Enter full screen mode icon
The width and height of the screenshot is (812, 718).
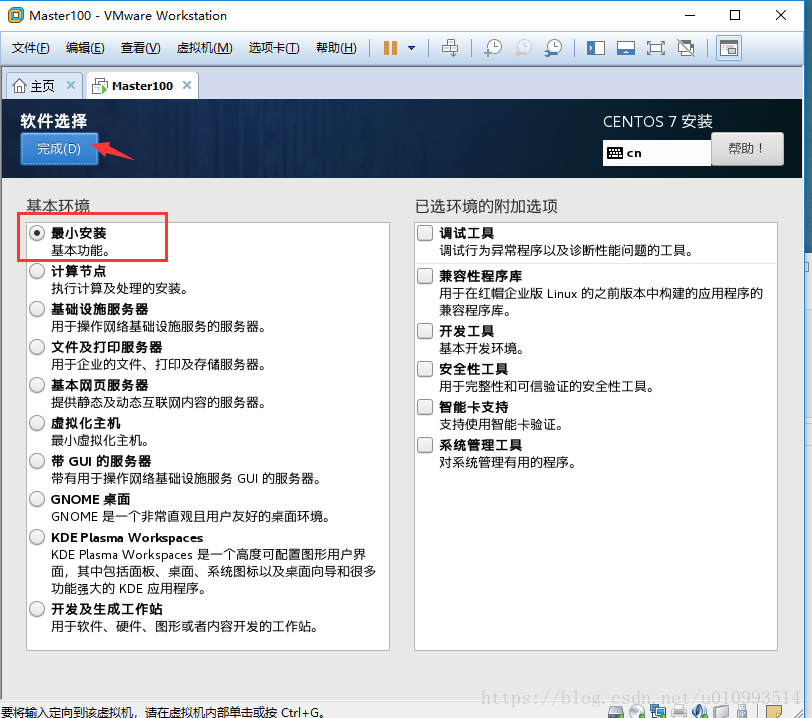656,48
